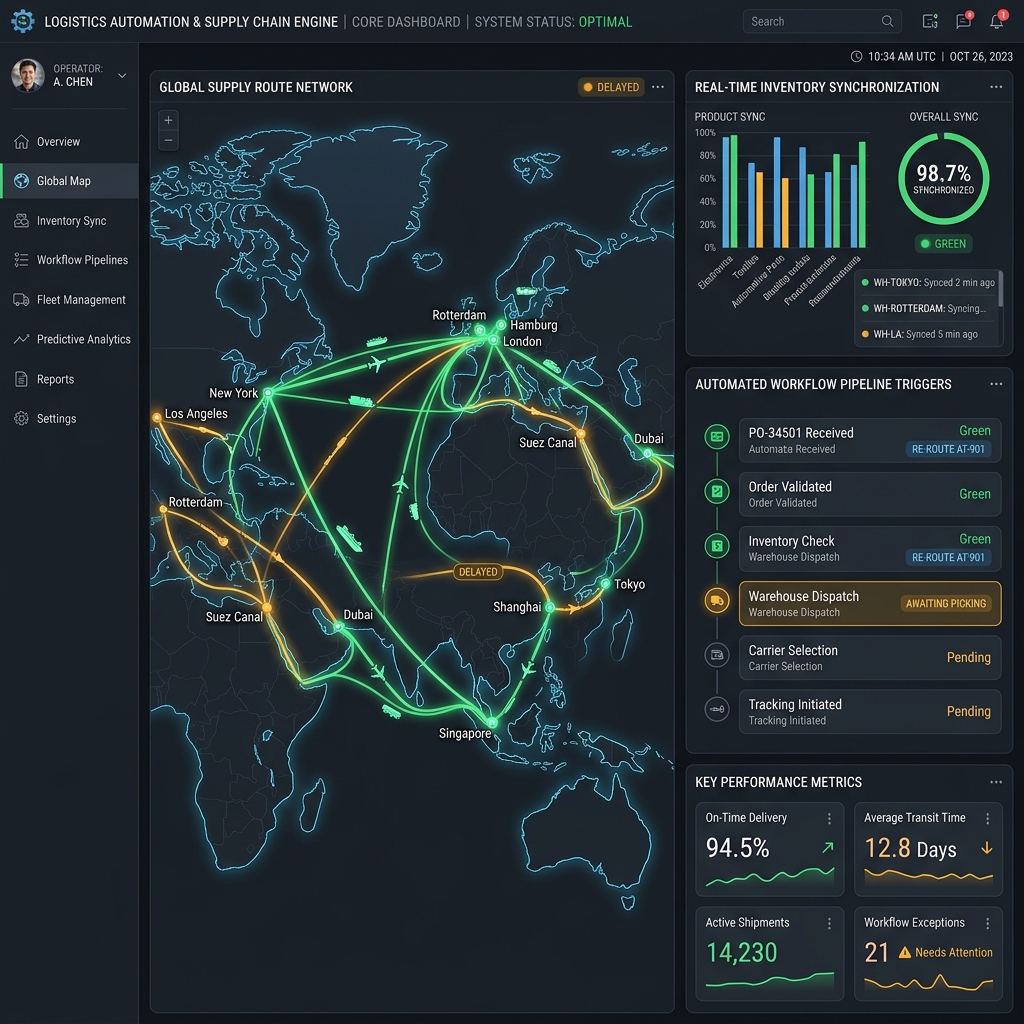Viewport: 1024px width, 1024px height.
Task: Open the export report icon in header
Action: click(930, 21)
